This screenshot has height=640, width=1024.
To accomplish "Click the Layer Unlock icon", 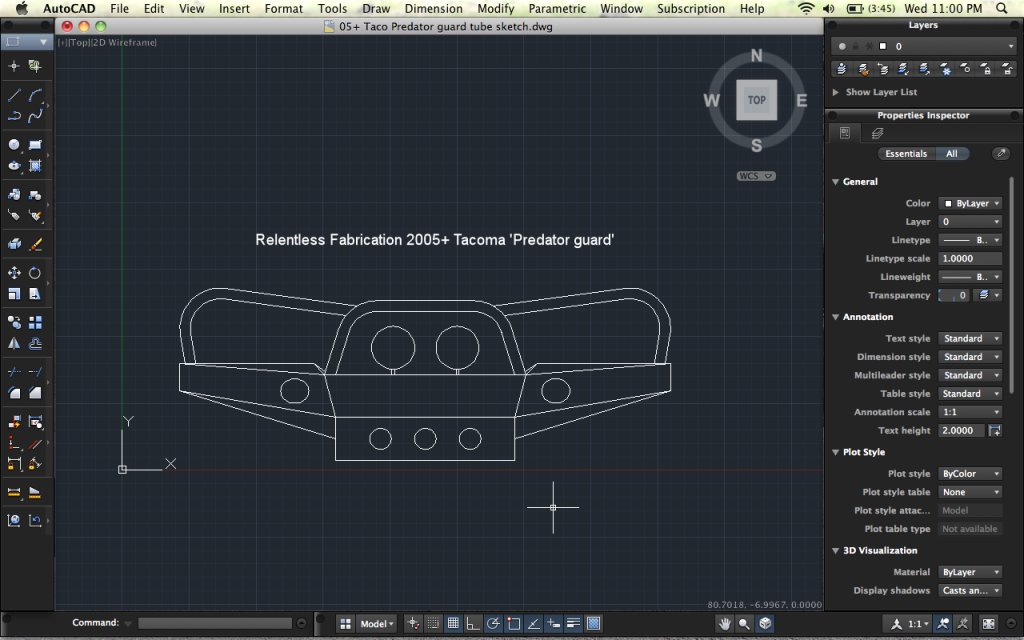I will tap(1007, 69).
